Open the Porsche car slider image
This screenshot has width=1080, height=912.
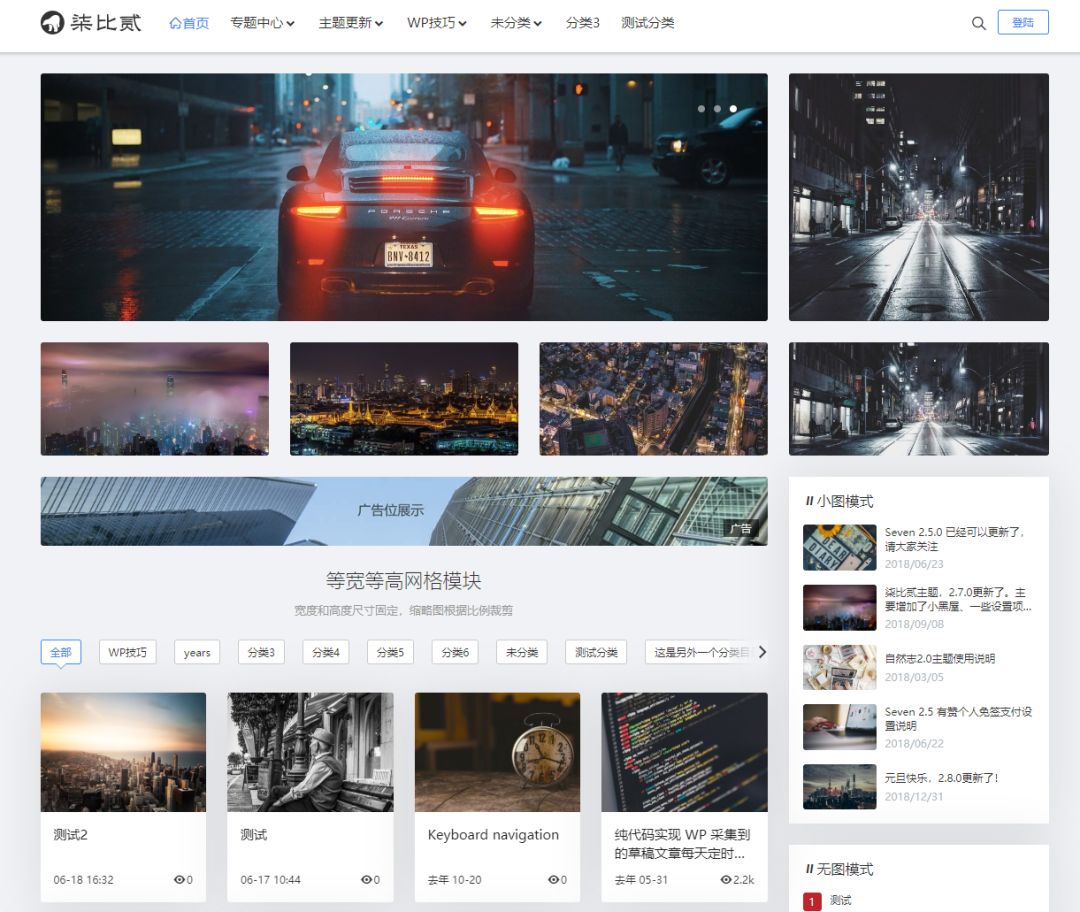click(x=404, y=197)
